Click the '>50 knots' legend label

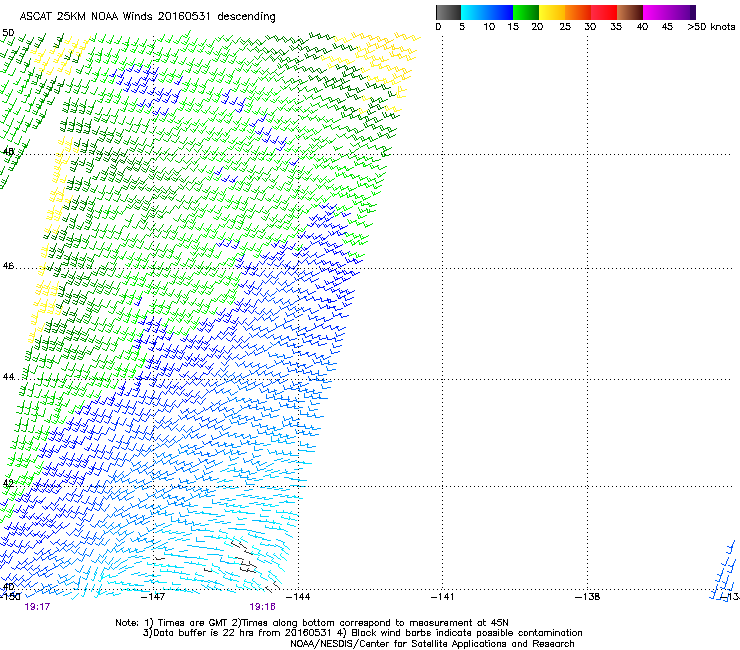pos(711,27)
